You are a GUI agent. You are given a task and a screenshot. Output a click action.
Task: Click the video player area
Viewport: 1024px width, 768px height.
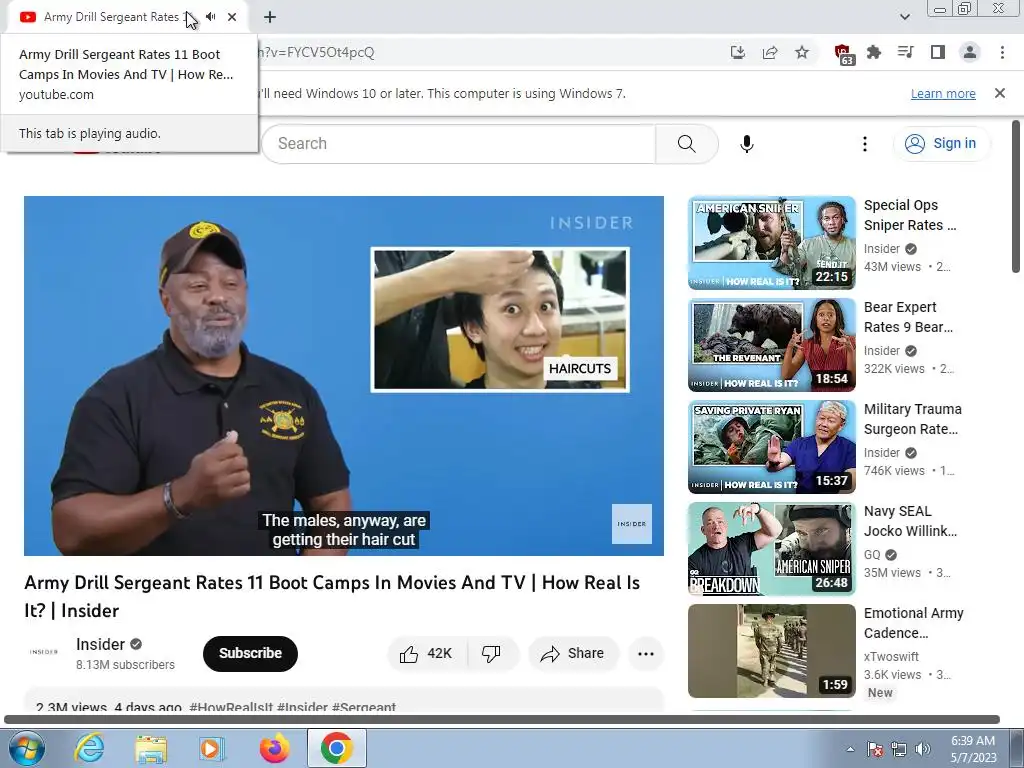(x=344, y=376)
